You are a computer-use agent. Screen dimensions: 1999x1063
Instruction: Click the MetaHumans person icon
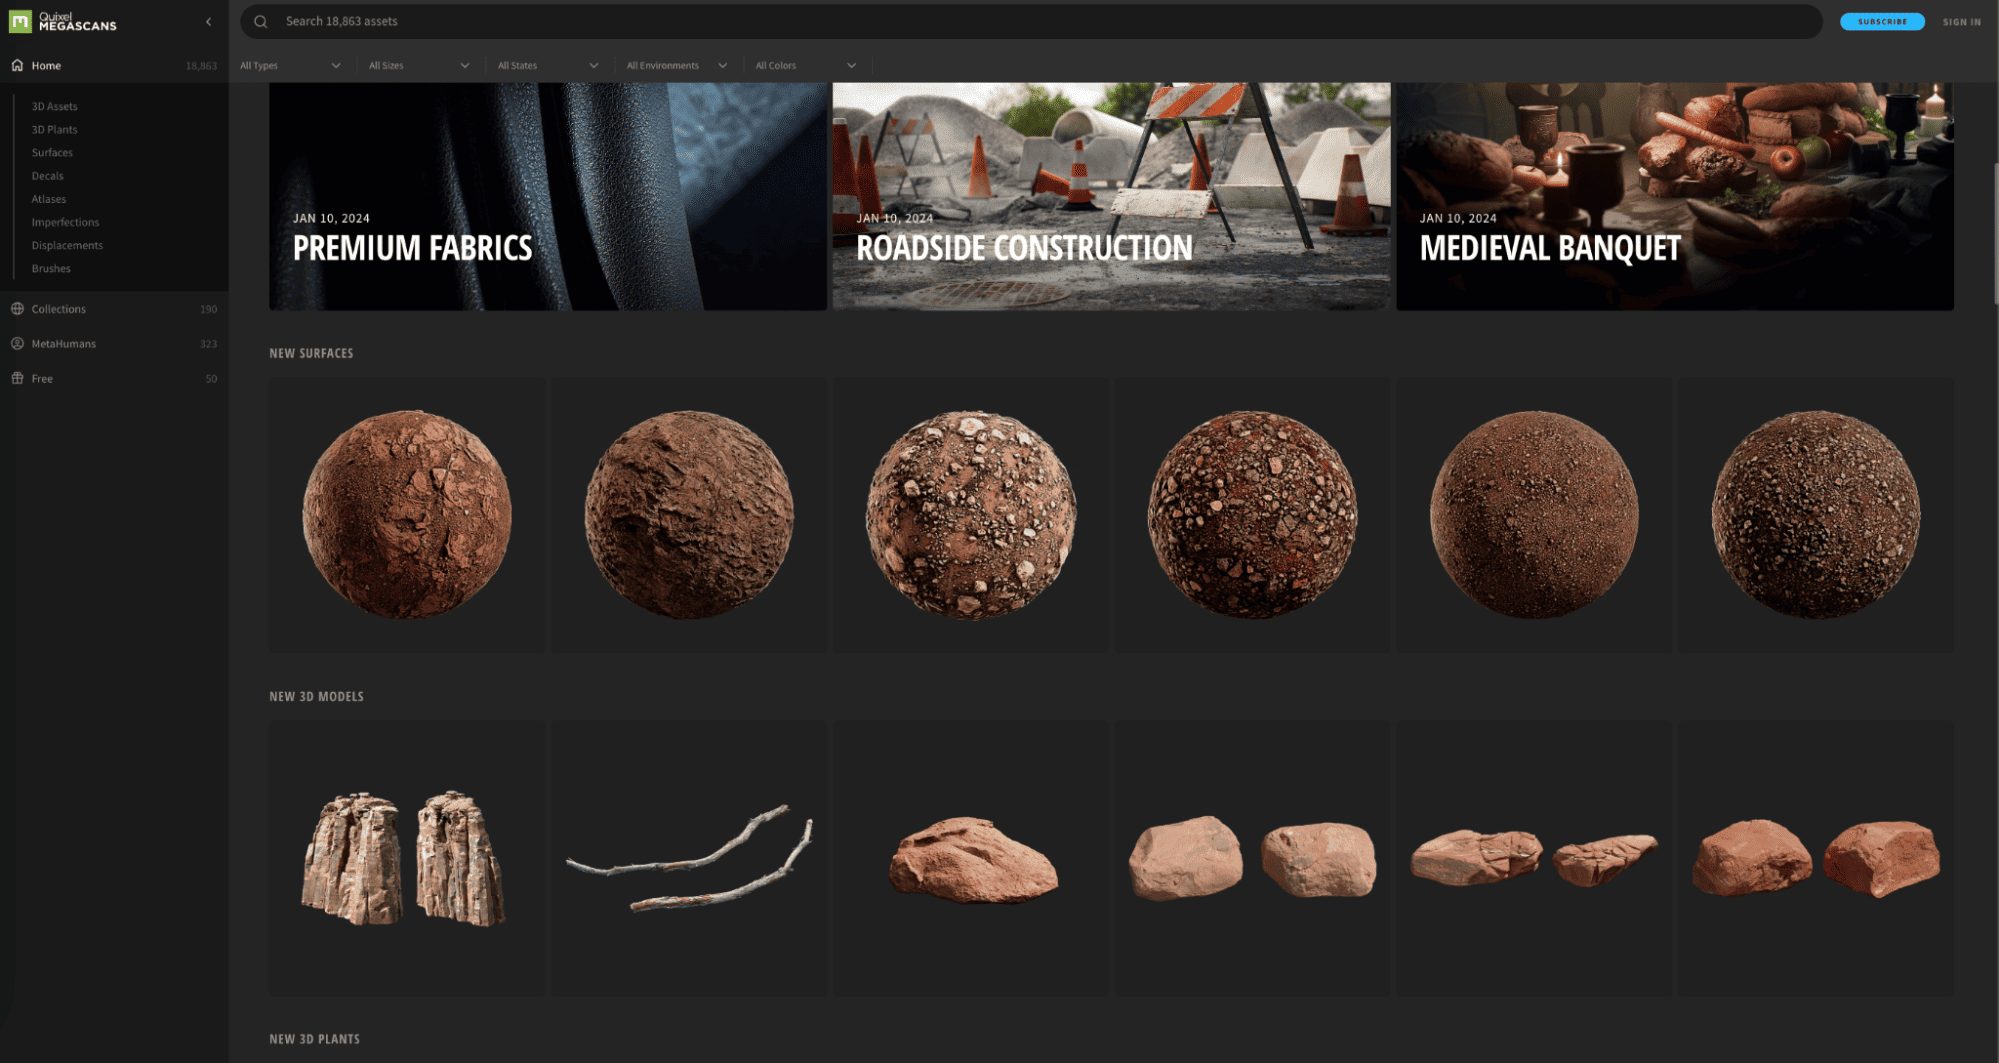click(x=17, y=343)
